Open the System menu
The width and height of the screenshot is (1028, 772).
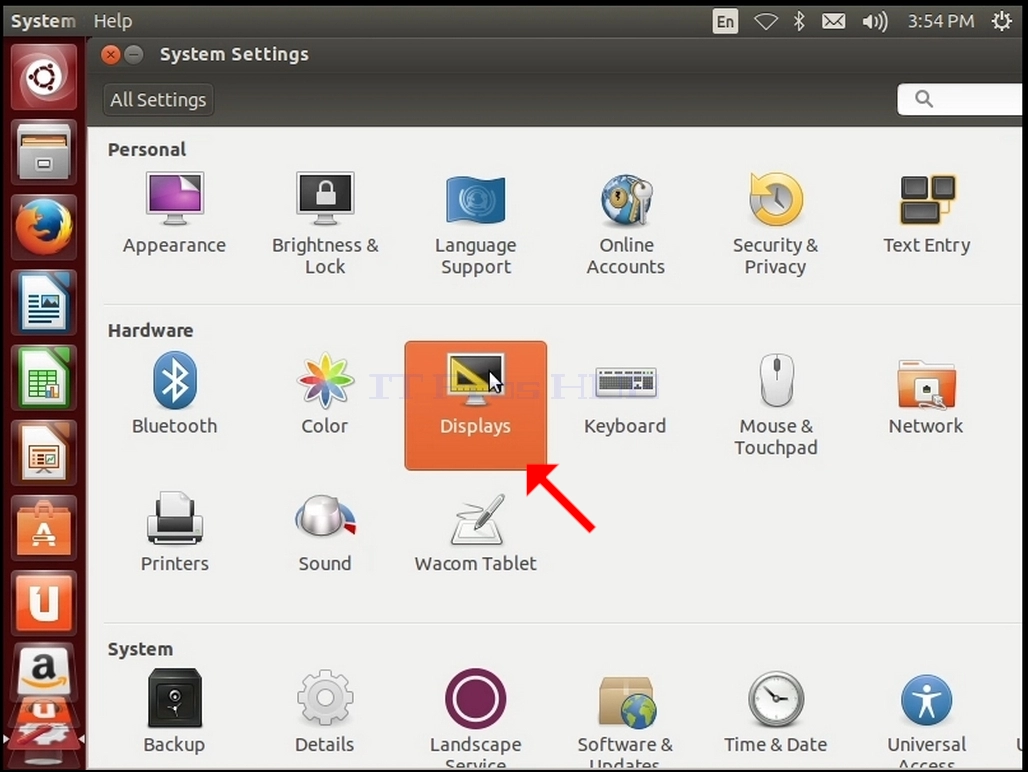[43, 21]
